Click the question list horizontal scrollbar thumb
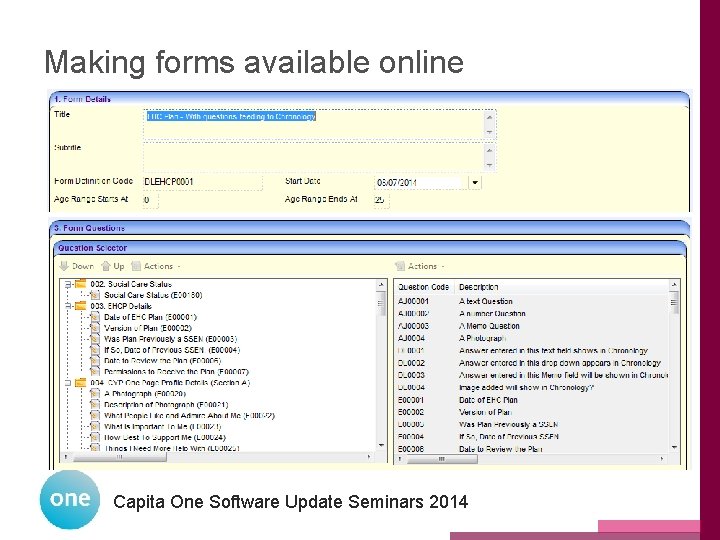 tap(442, 459)
